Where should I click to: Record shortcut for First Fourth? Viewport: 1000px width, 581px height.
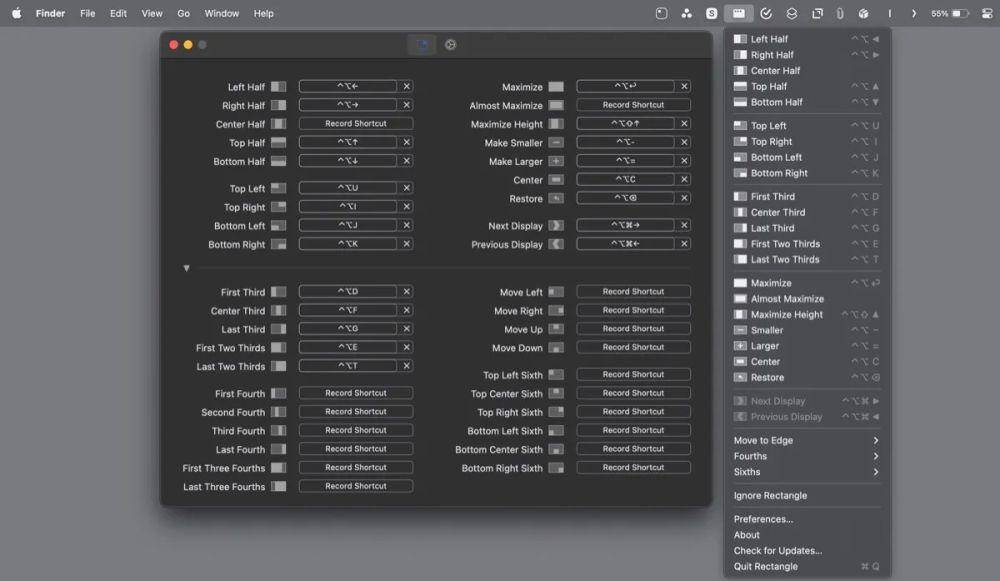click(x=356, y=393)
